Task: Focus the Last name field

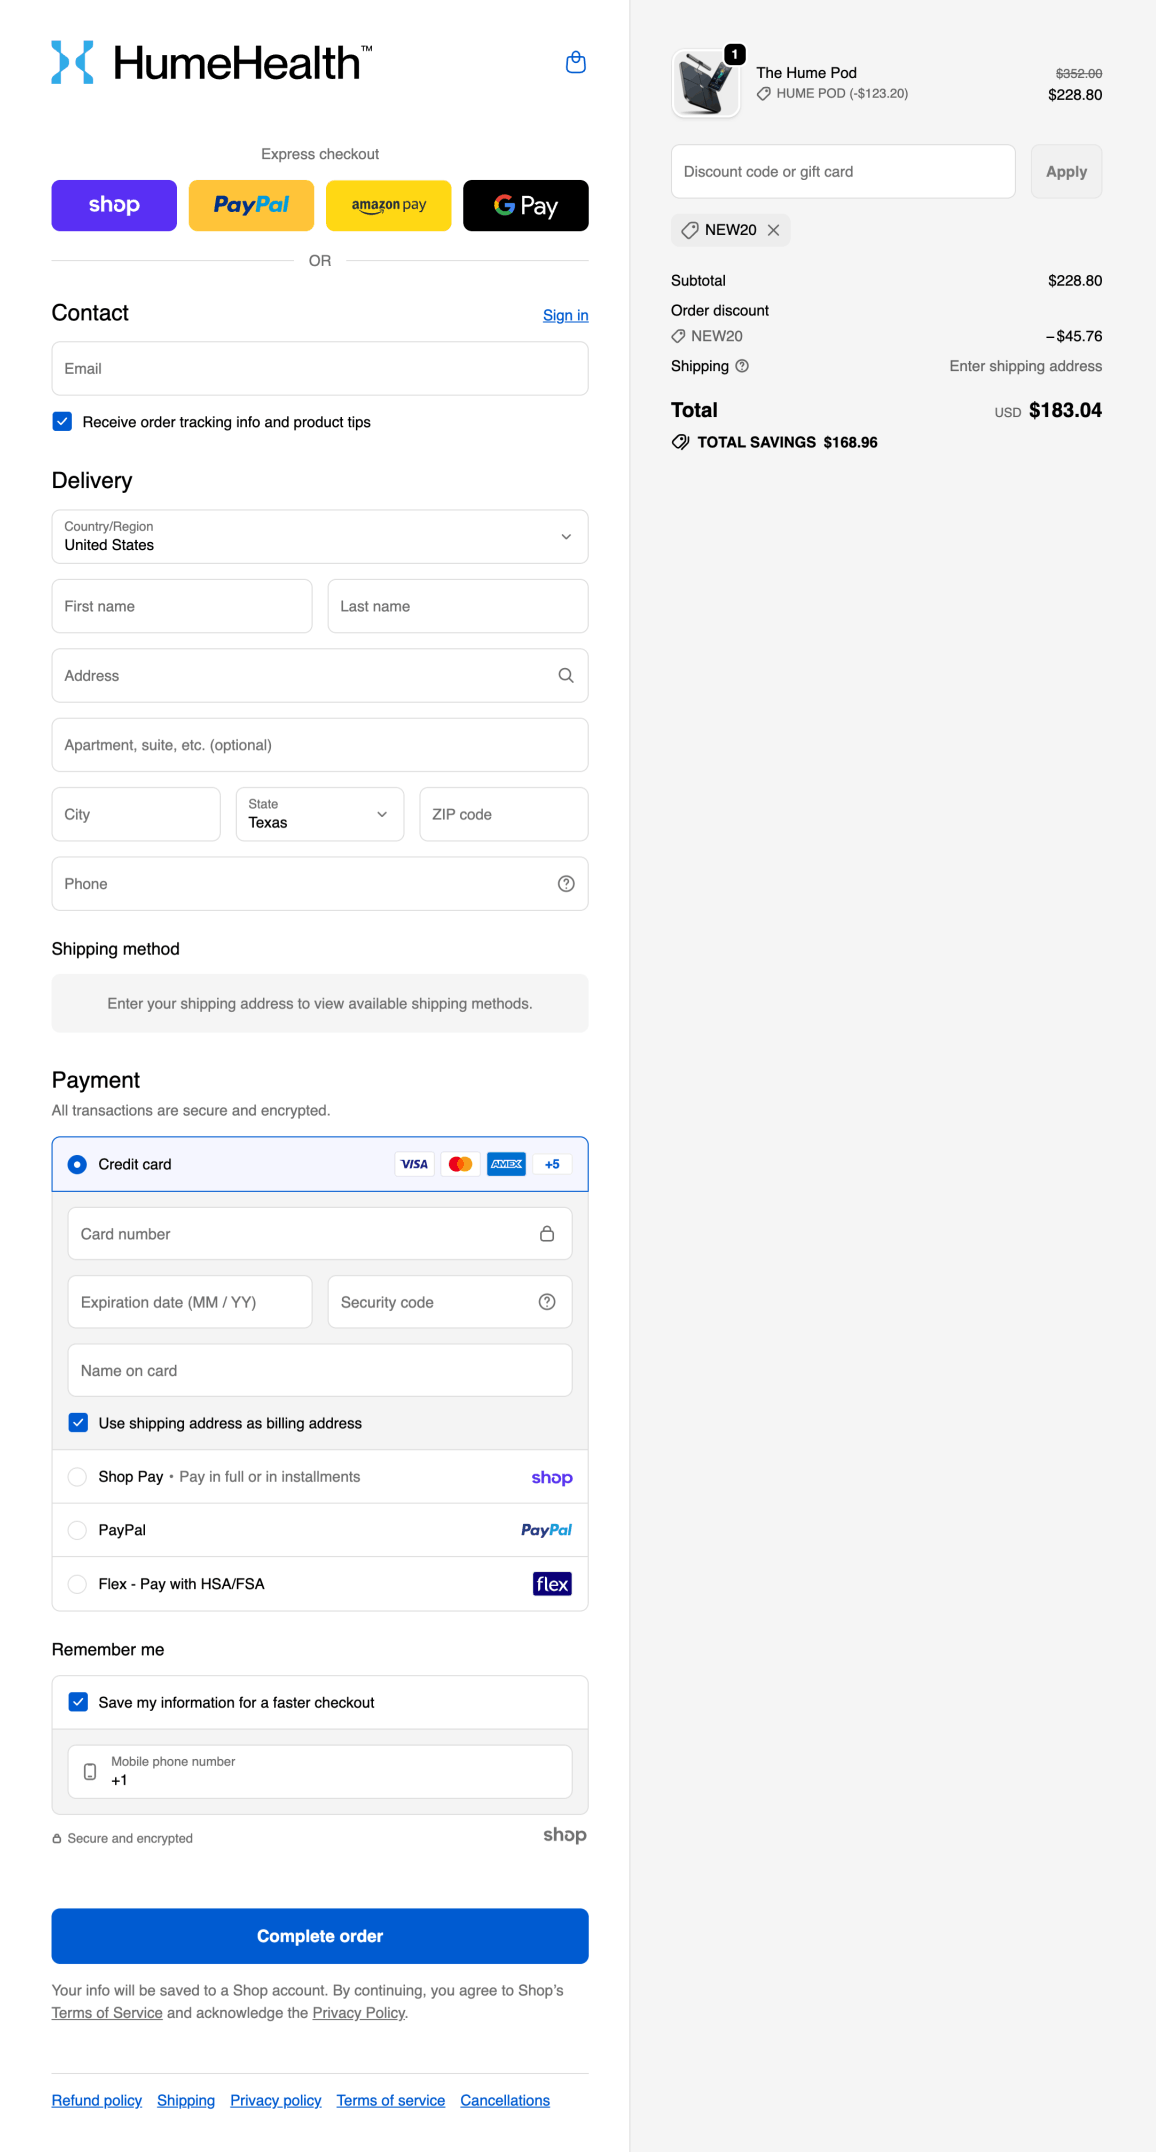Action: (x=458, y=606)
